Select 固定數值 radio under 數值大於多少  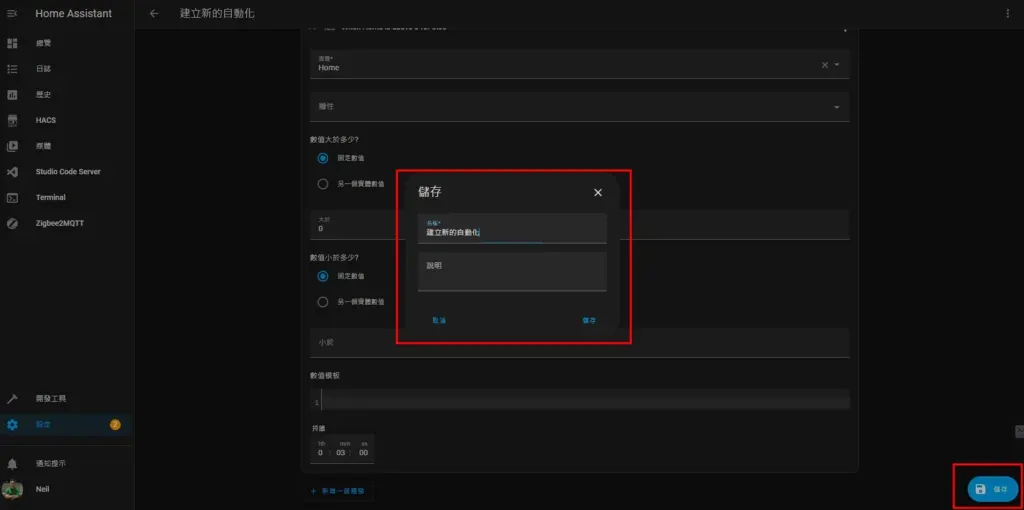(x=323, y=158)
